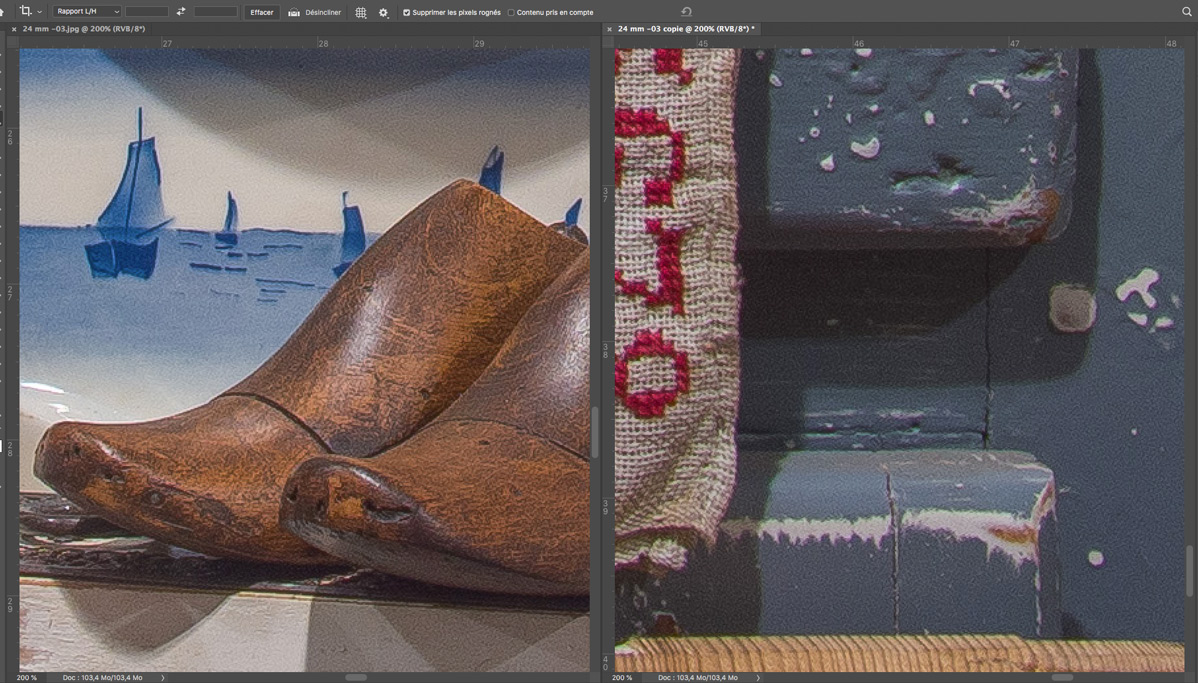
Task: Close the 24 mm -03 copie document
Action: pos(609,29)
